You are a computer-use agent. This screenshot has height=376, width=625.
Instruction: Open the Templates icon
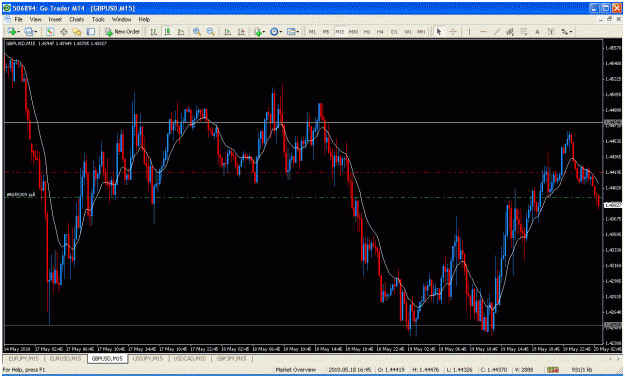click(x=291, y=31)
